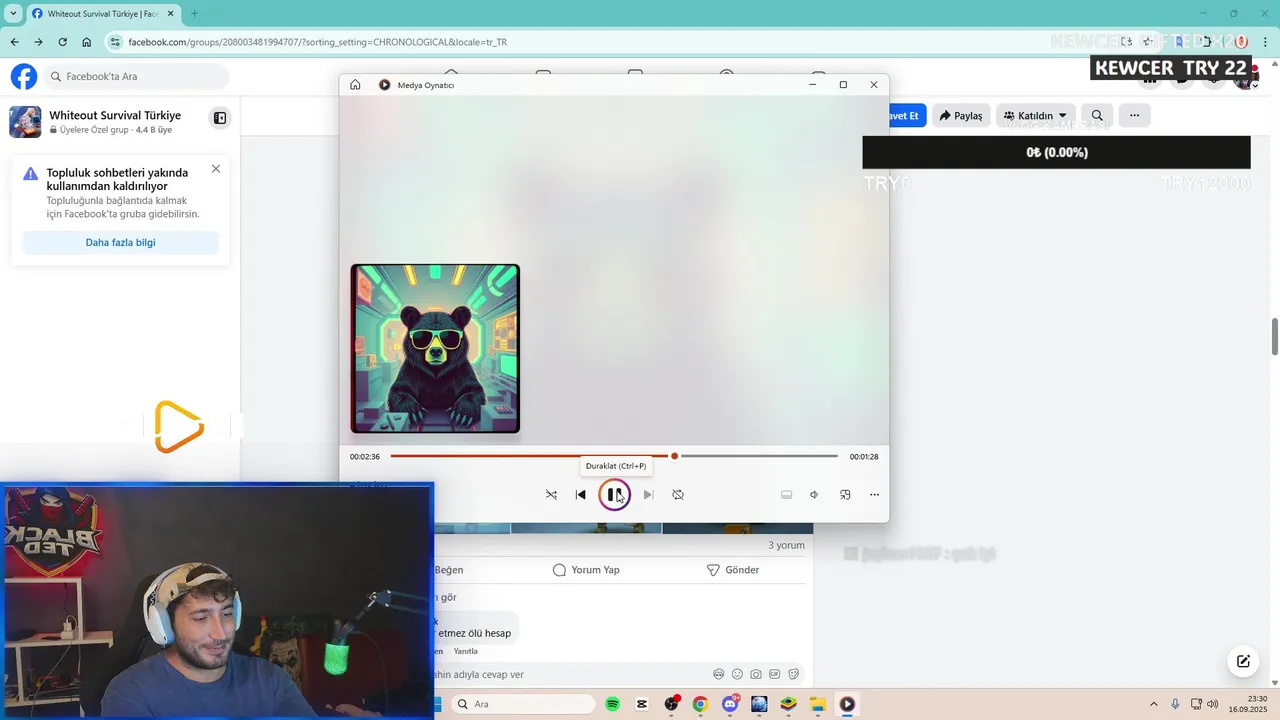Open OBS Studio from the taskbar
This screenshot has height=720, width=1280.
671,704
